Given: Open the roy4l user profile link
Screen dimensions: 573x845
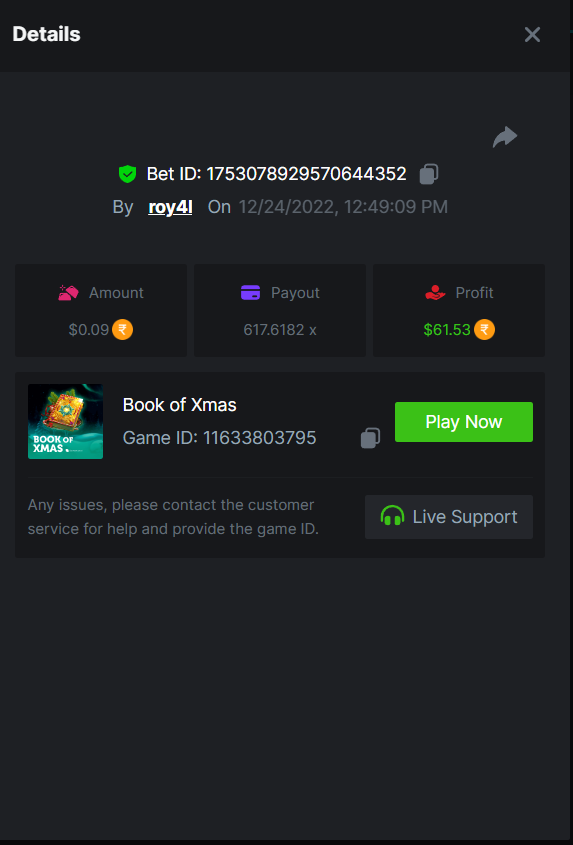Looking at the screenshot, I should tap(170, 207).
